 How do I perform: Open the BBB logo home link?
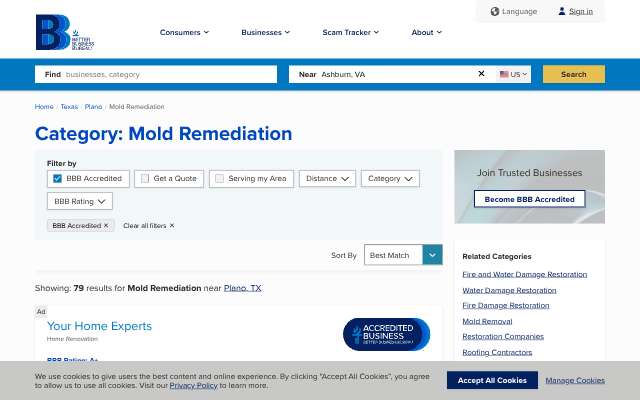(64, 32)
